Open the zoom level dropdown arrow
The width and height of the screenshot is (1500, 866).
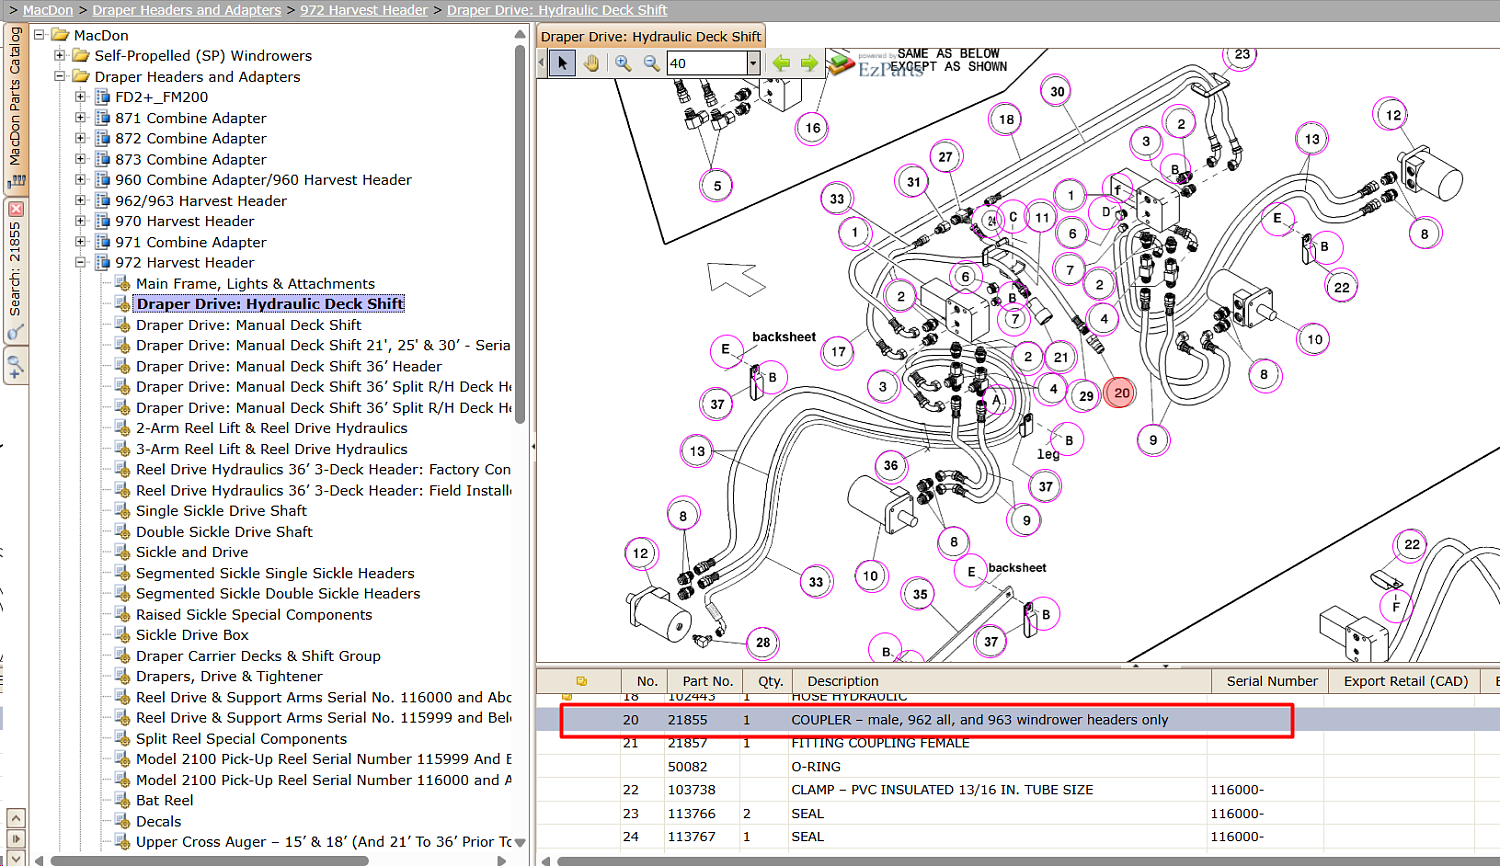(753, 63)
